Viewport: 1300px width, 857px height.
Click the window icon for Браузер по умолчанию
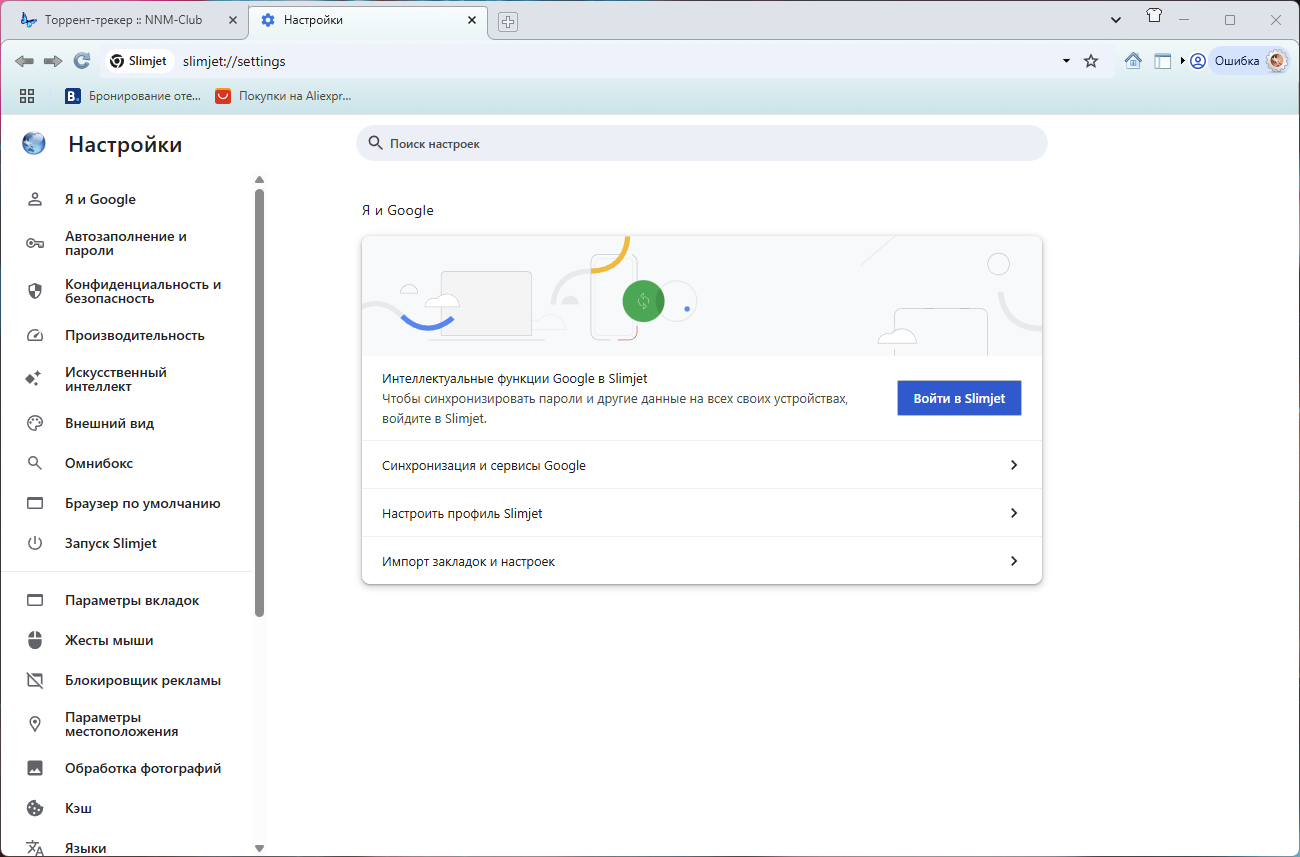[x=35, y=503]
